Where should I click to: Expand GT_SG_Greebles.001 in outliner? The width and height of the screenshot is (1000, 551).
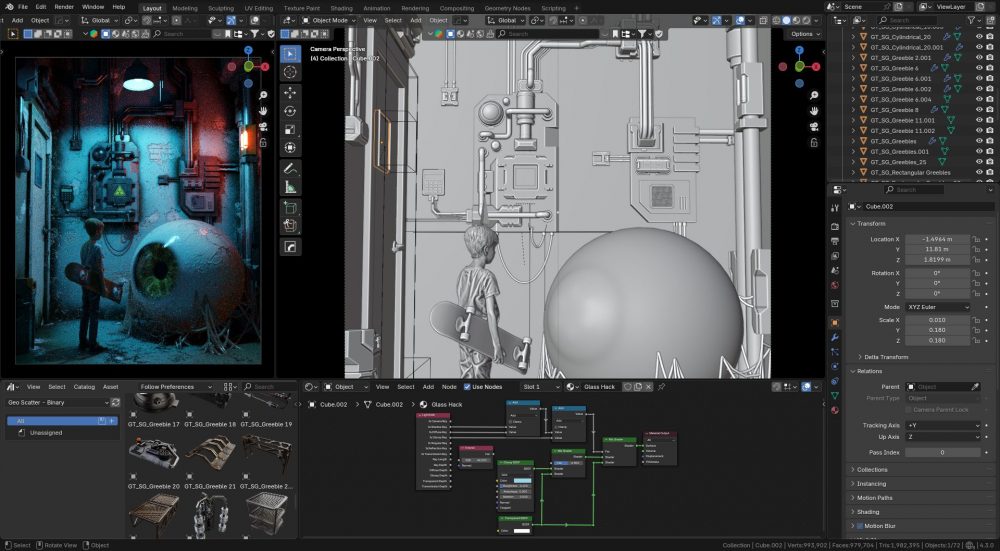853,152
